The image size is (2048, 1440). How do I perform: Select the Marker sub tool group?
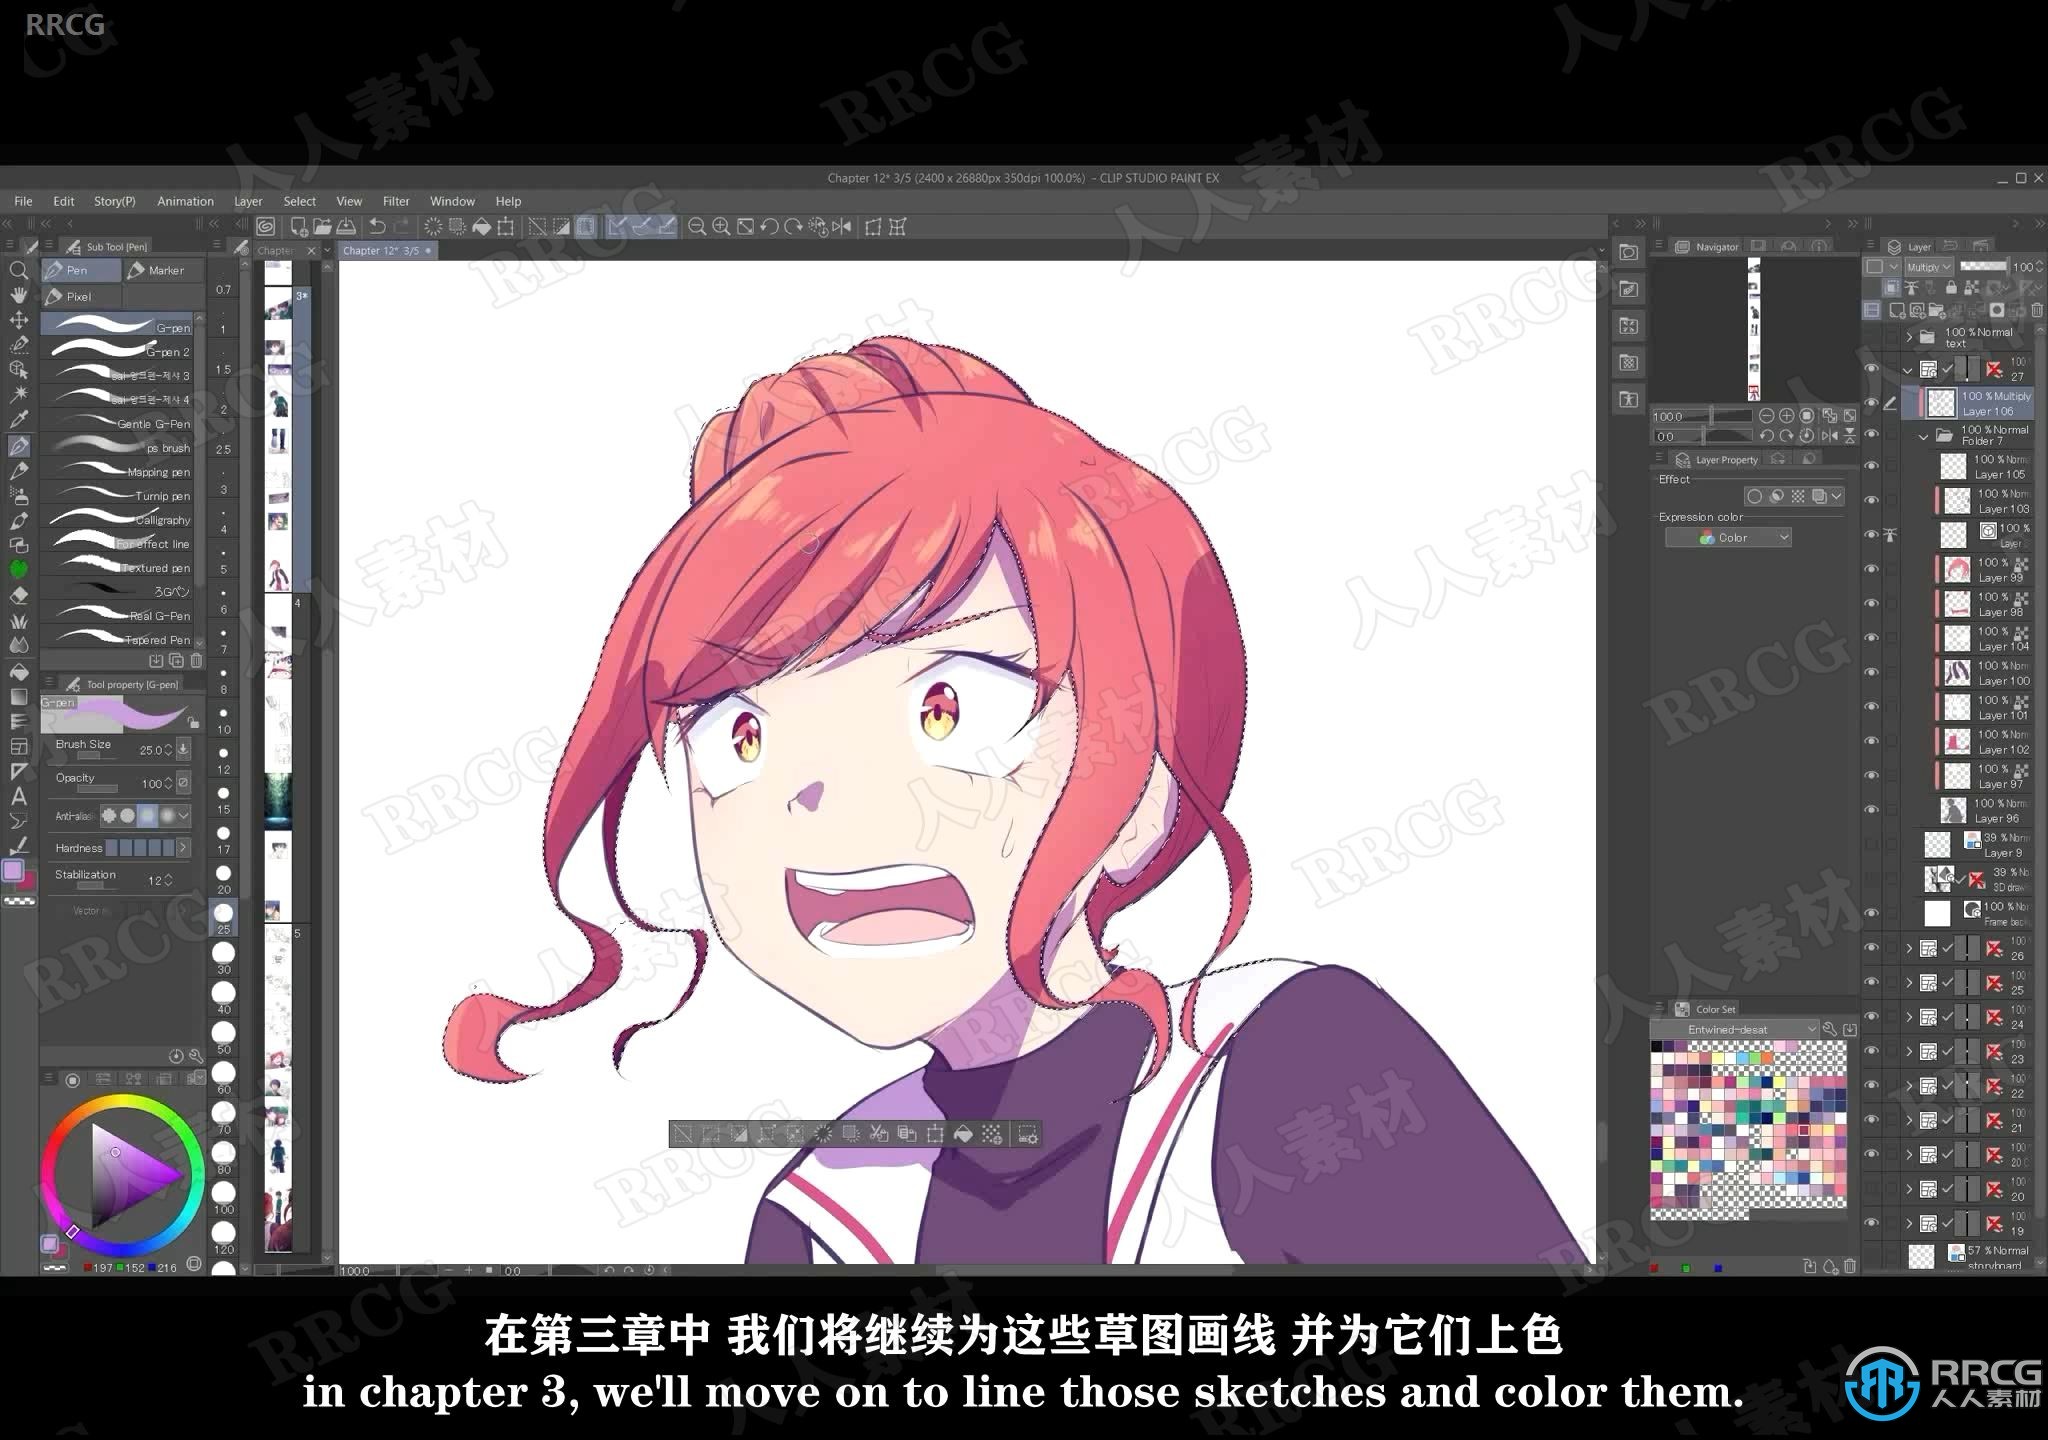pyautogui.click(x=163, y=270)
